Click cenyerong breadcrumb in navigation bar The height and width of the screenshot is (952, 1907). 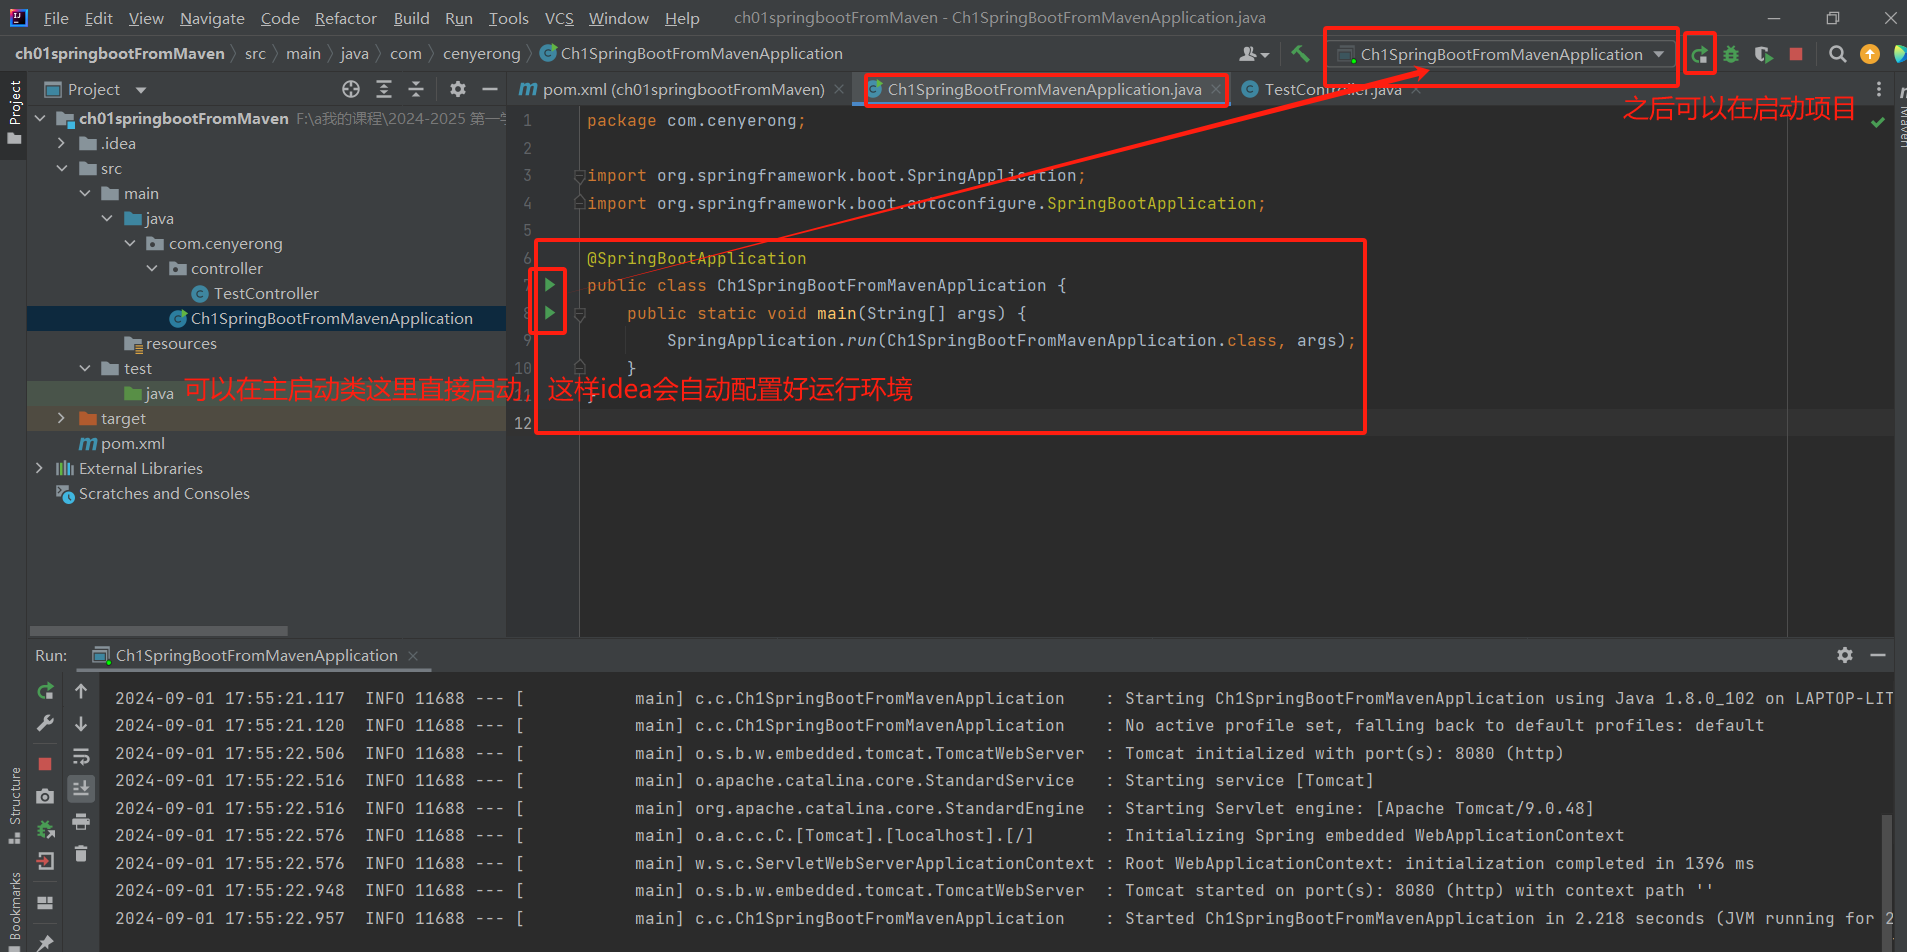click(481, 54)
